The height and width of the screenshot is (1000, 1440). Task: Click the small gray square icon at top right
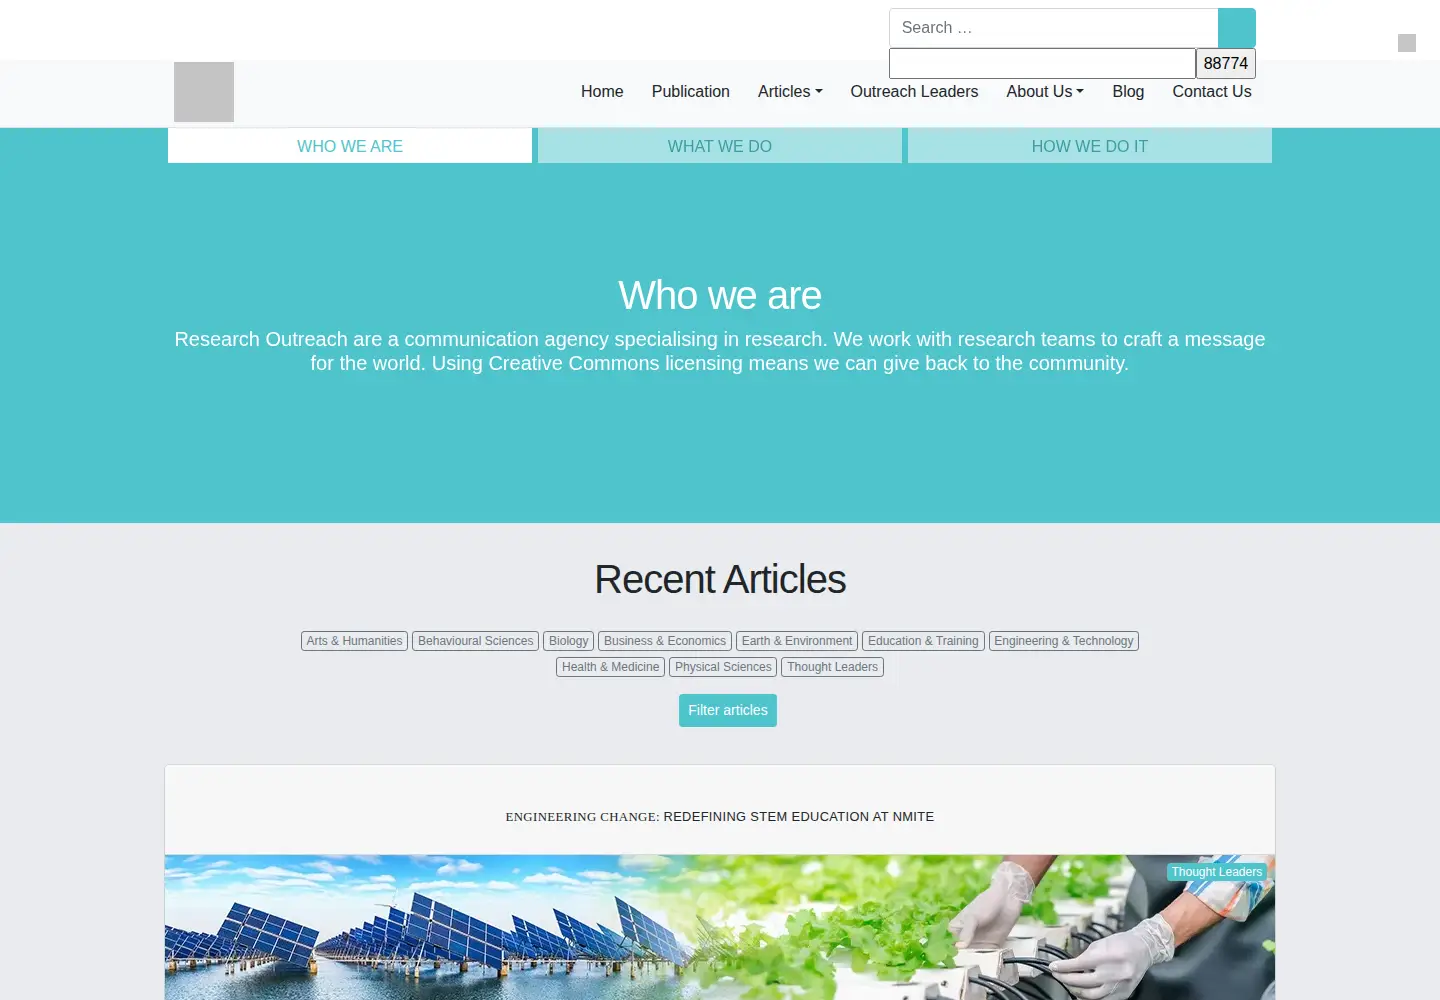pyautogui.click(x=1407, y=43)
